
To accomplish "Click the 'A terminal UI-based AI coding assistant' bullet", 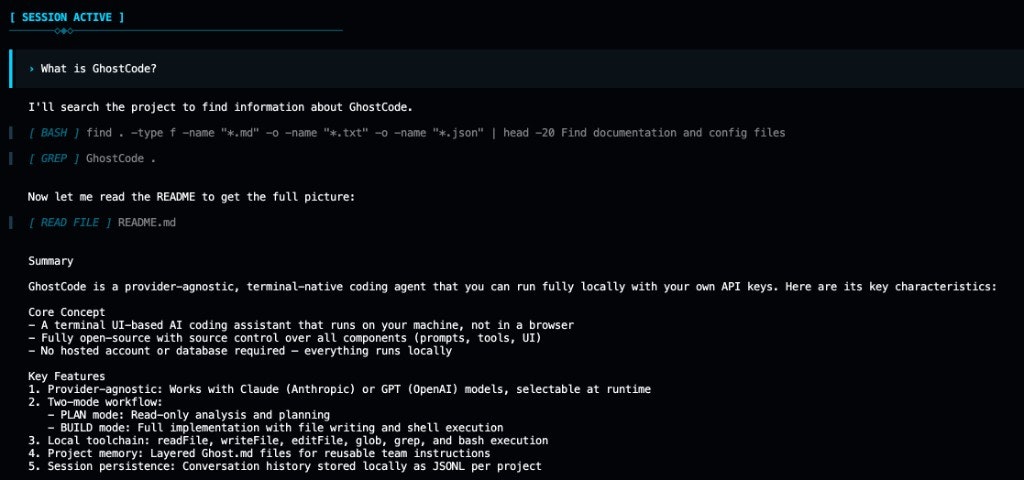I will tap(301, 325).
